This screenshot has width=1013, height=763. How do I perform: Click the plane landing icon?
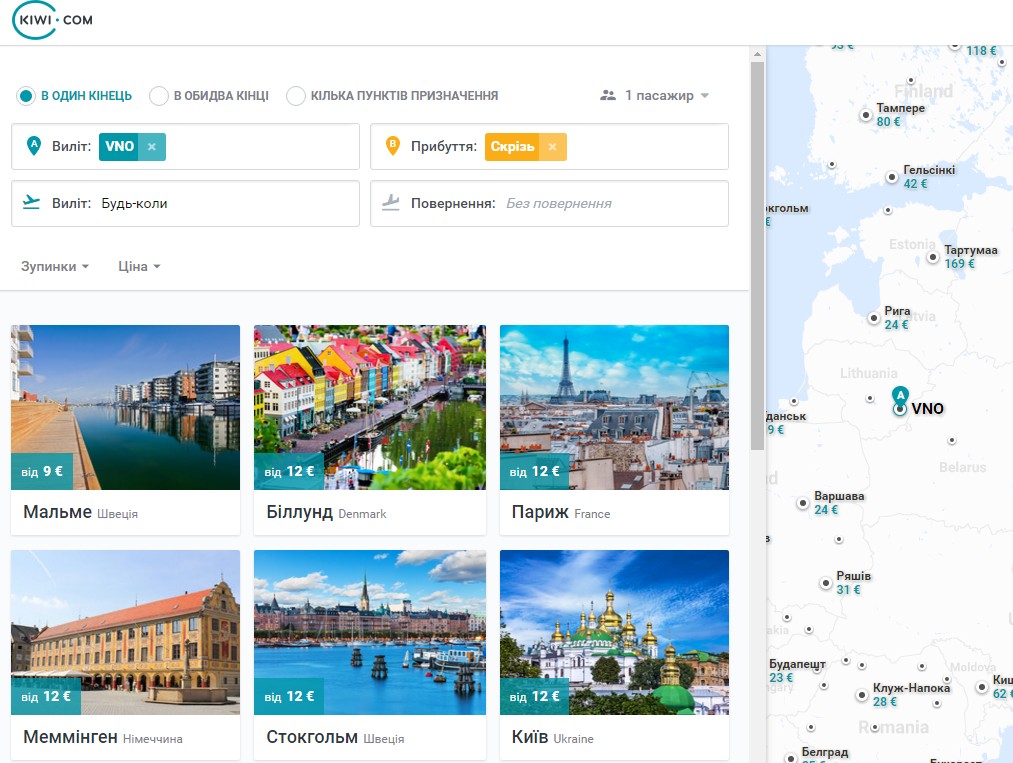tap(391, 202)
